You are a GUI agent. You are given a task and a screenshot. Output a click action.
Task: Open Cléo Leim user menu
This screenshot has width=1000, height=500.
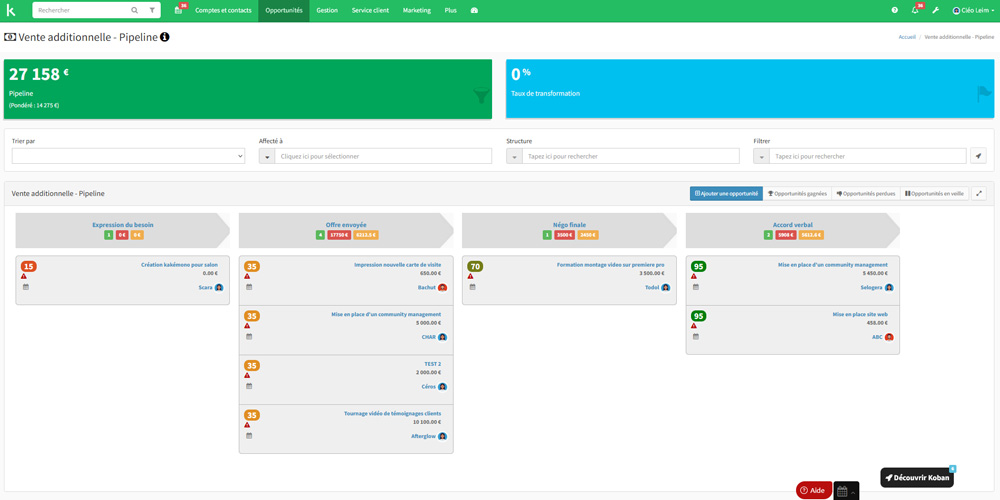pos(973,10)
